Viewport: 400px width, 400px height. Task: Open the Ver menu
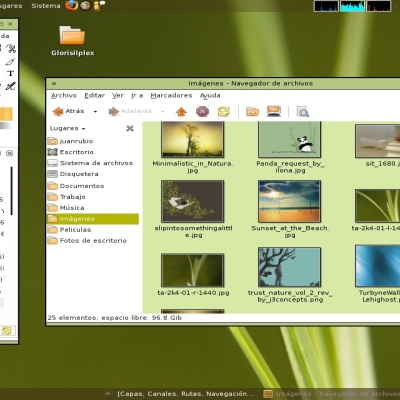pos(118,96)
